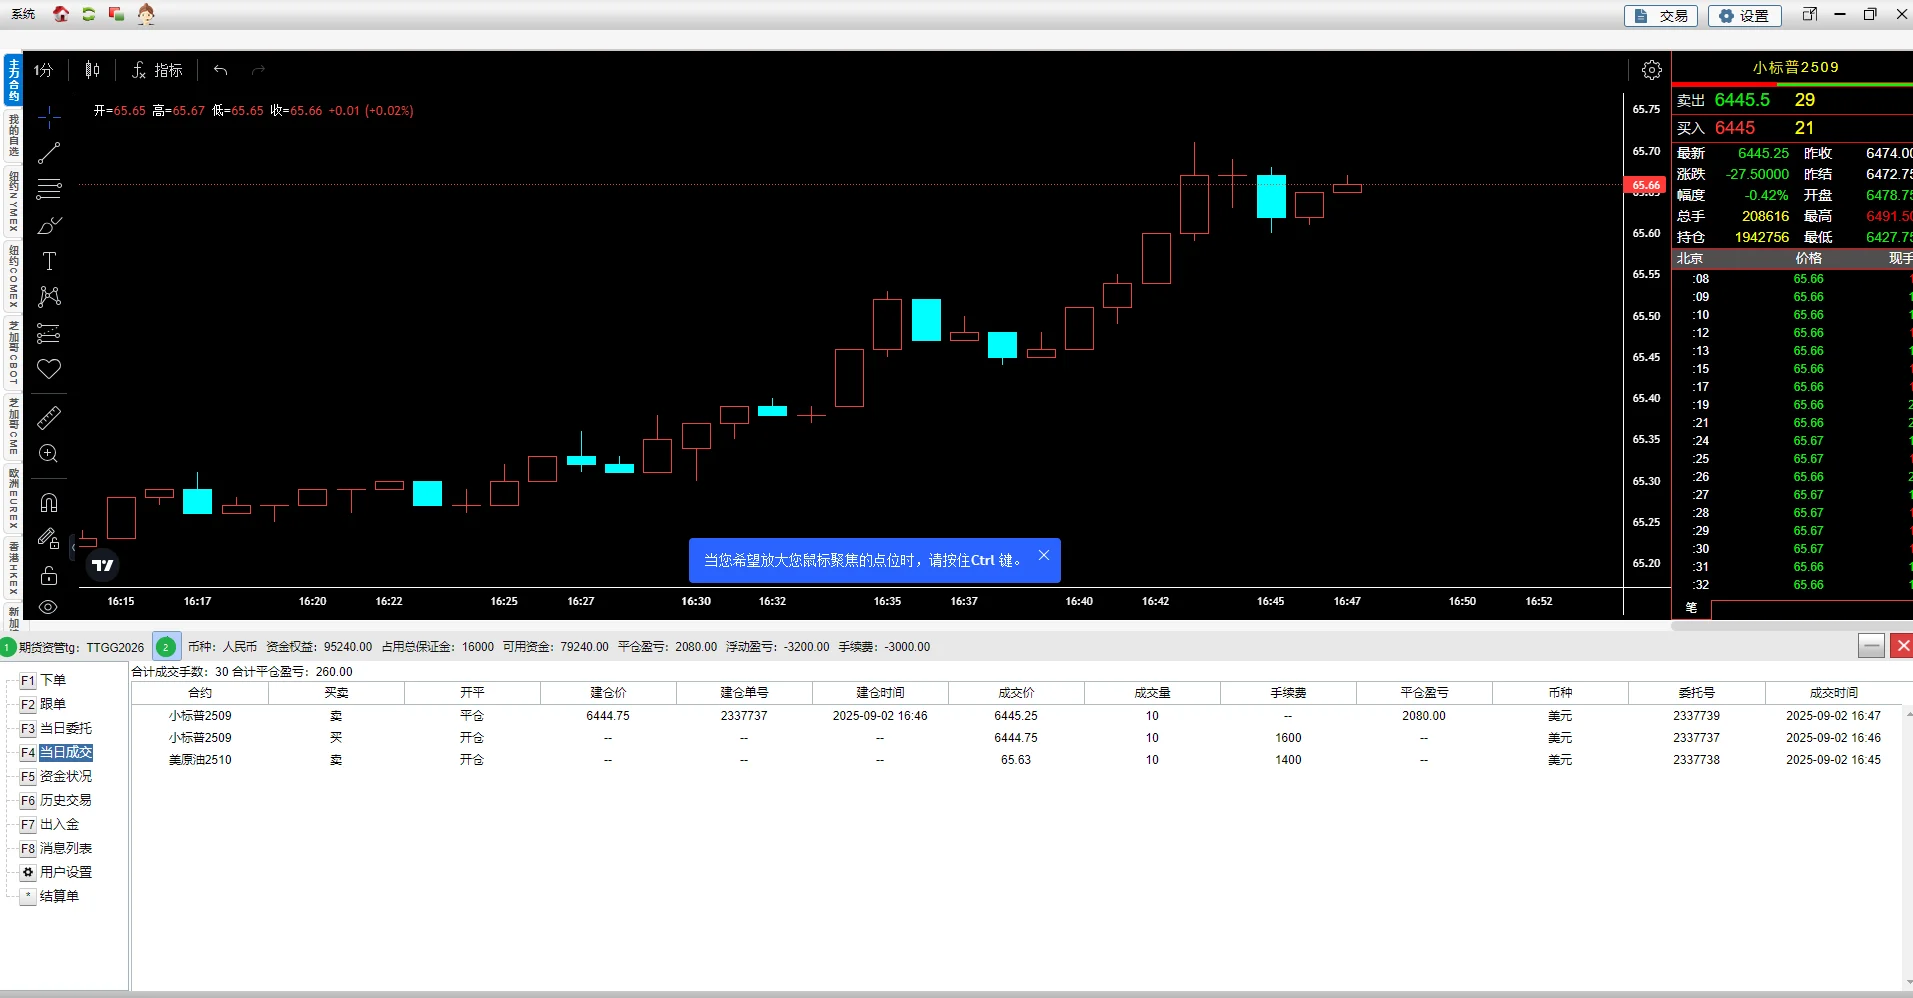Close the blue Ctrl zoom hint
The width and height of the screenshot is (1913, 998).
pyautogui.click(x=1044, y=555)
